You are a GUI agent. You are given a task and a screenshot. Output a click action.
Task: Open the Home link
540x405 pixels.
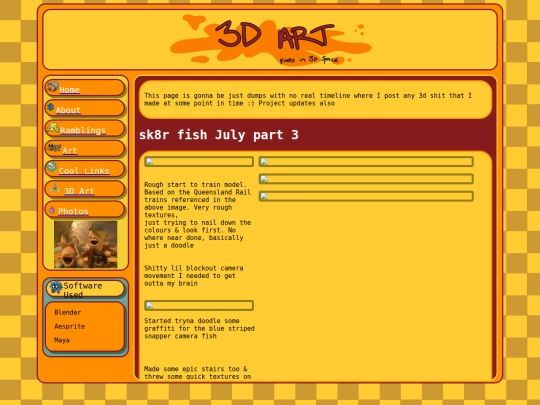click(x=70, y=90)
